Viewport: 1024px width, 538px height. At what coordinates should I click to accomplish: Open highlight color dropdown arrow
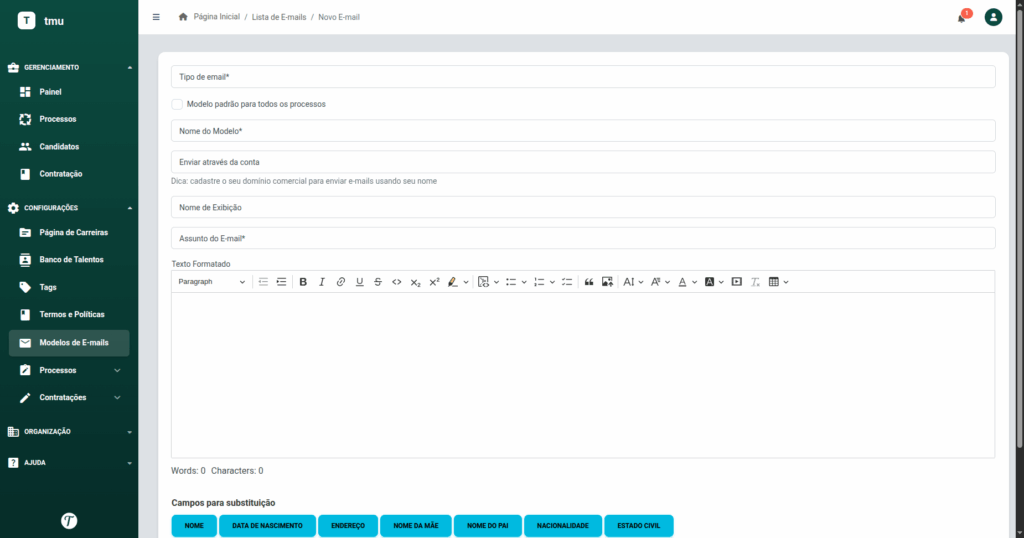tap(466, 282)
